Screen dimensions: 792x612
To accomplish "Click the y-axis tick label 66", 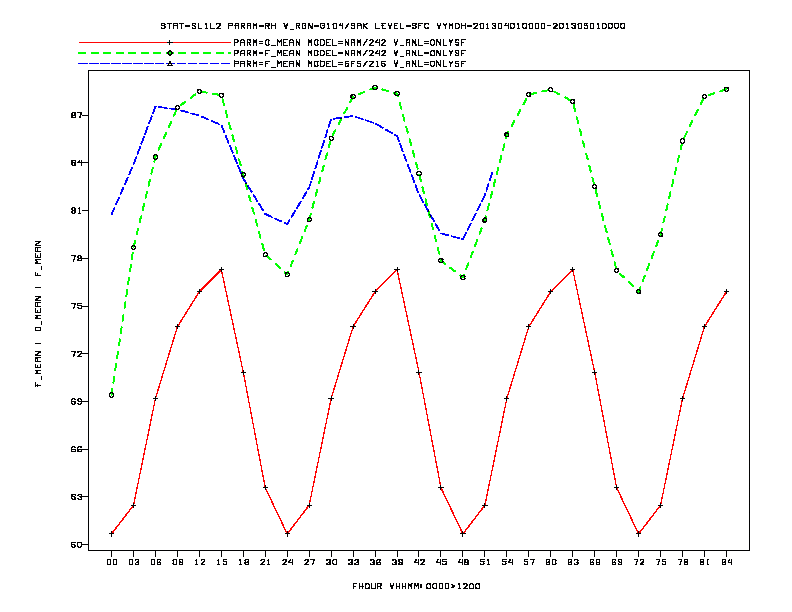I will (x=76, y=449).
